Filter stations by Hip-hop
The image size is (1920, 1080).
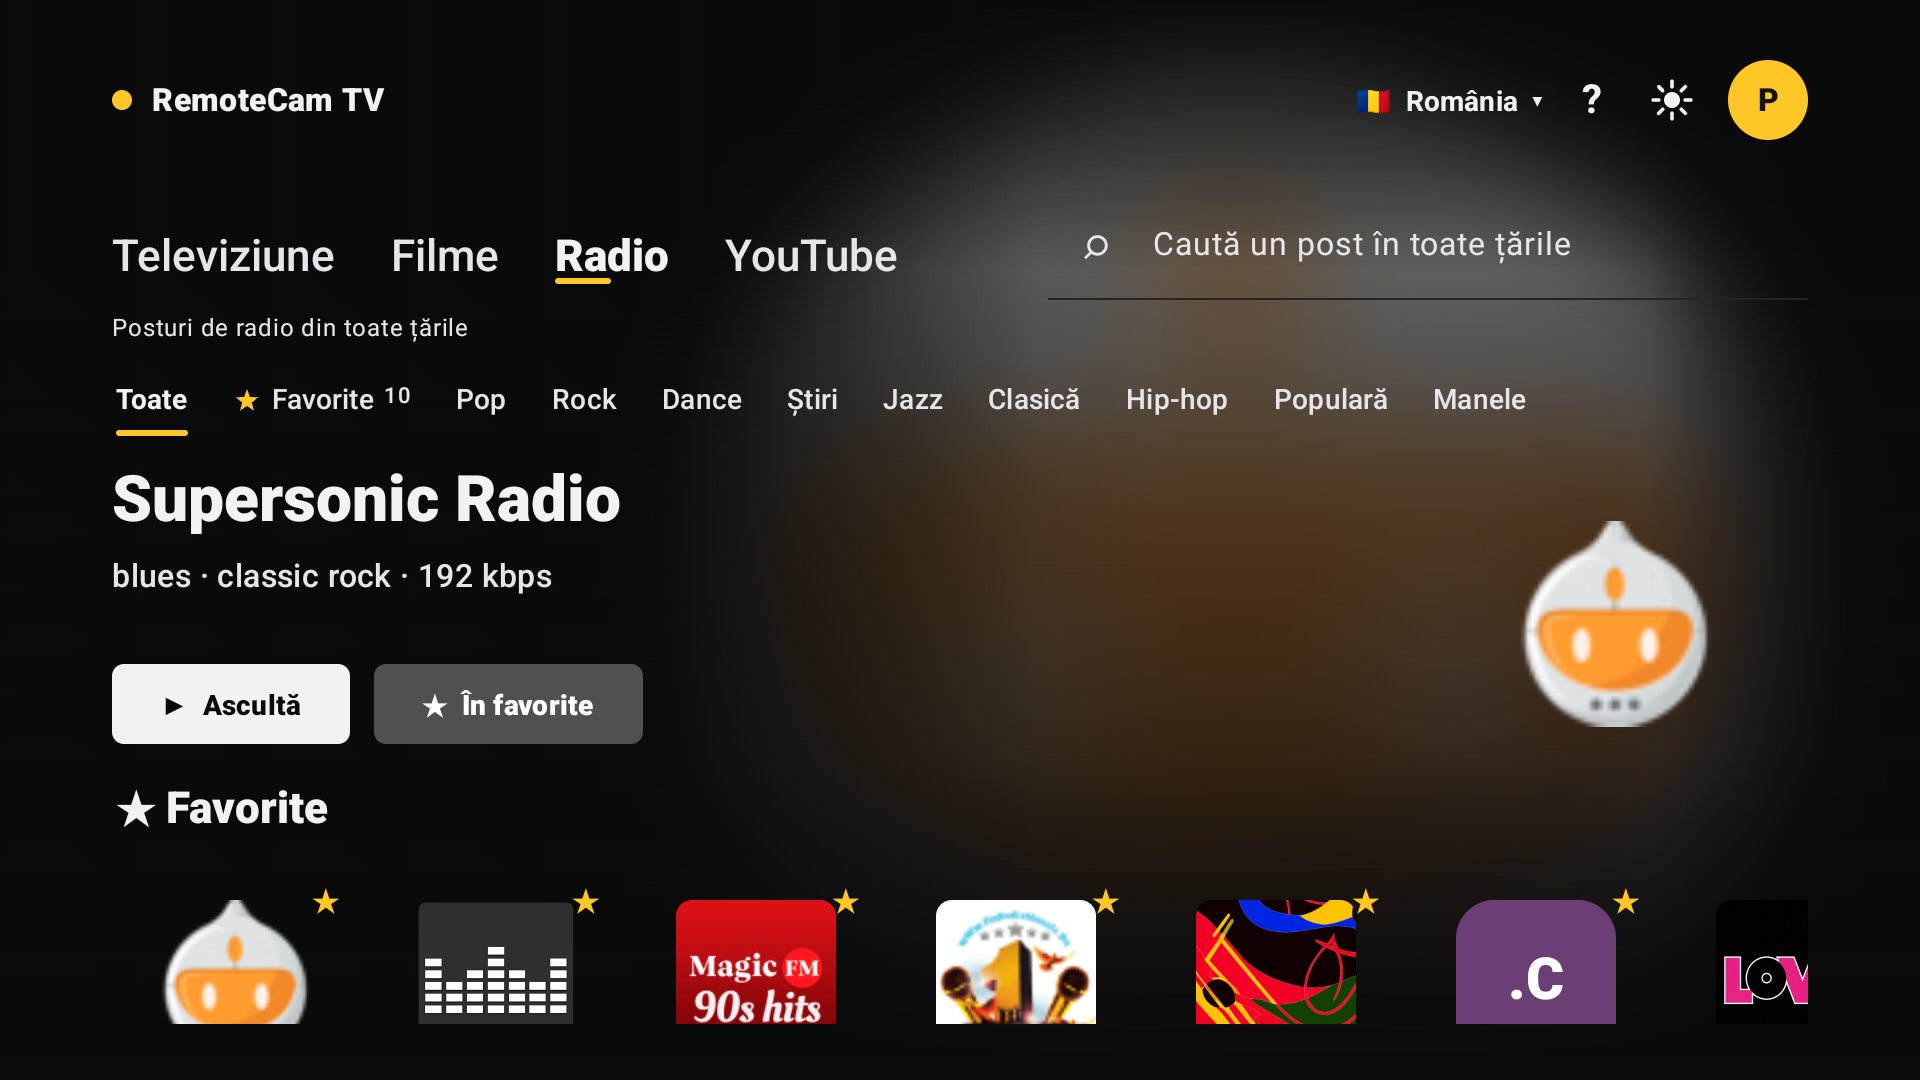click(x=1177, y=400)
